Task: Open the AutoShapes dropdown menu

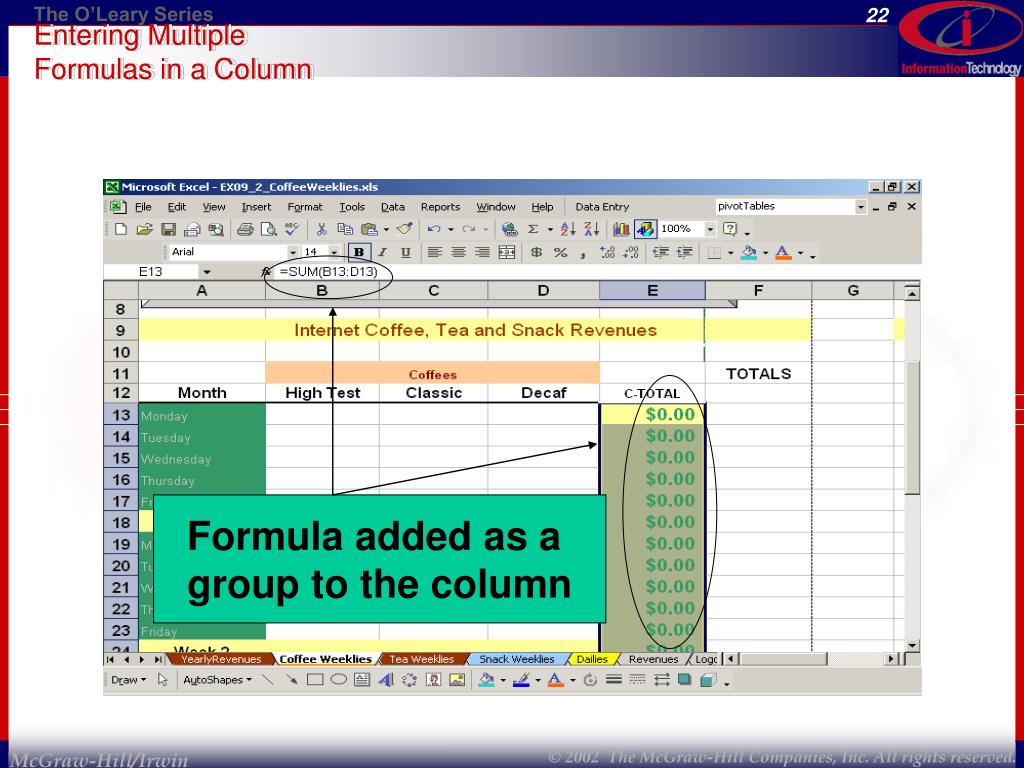Action: 217,680
